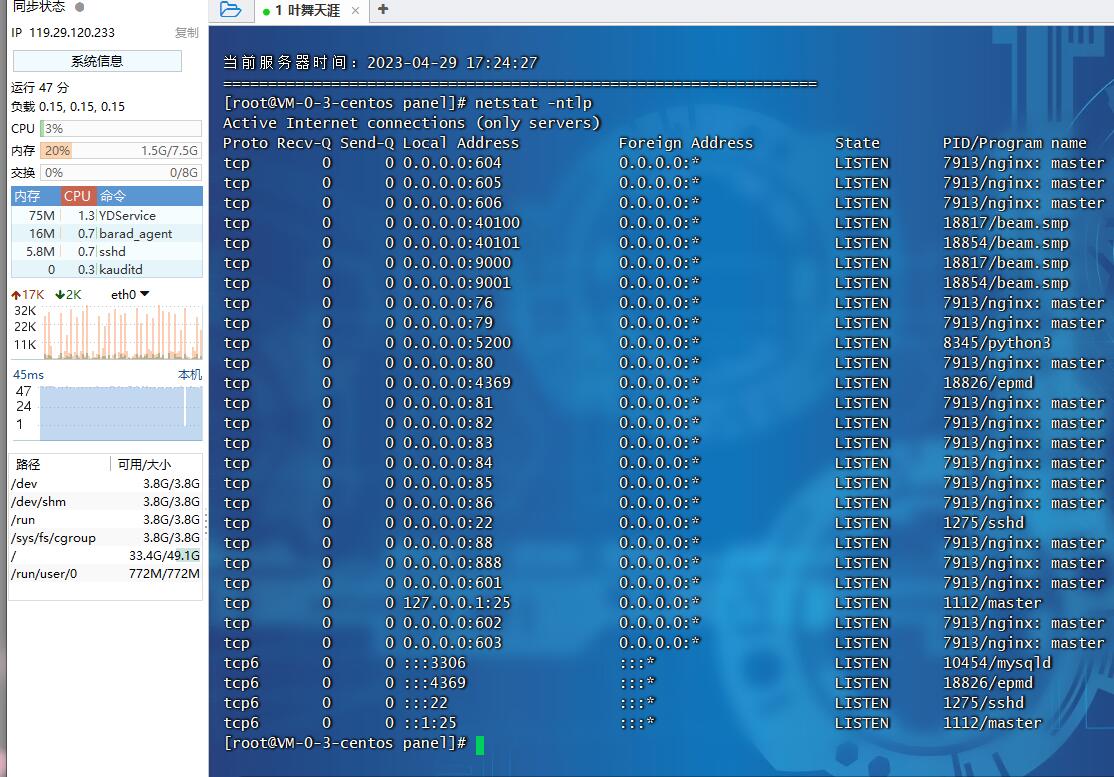Click the PID/Program name header
1114x777 pixels.
[1014, 143]
